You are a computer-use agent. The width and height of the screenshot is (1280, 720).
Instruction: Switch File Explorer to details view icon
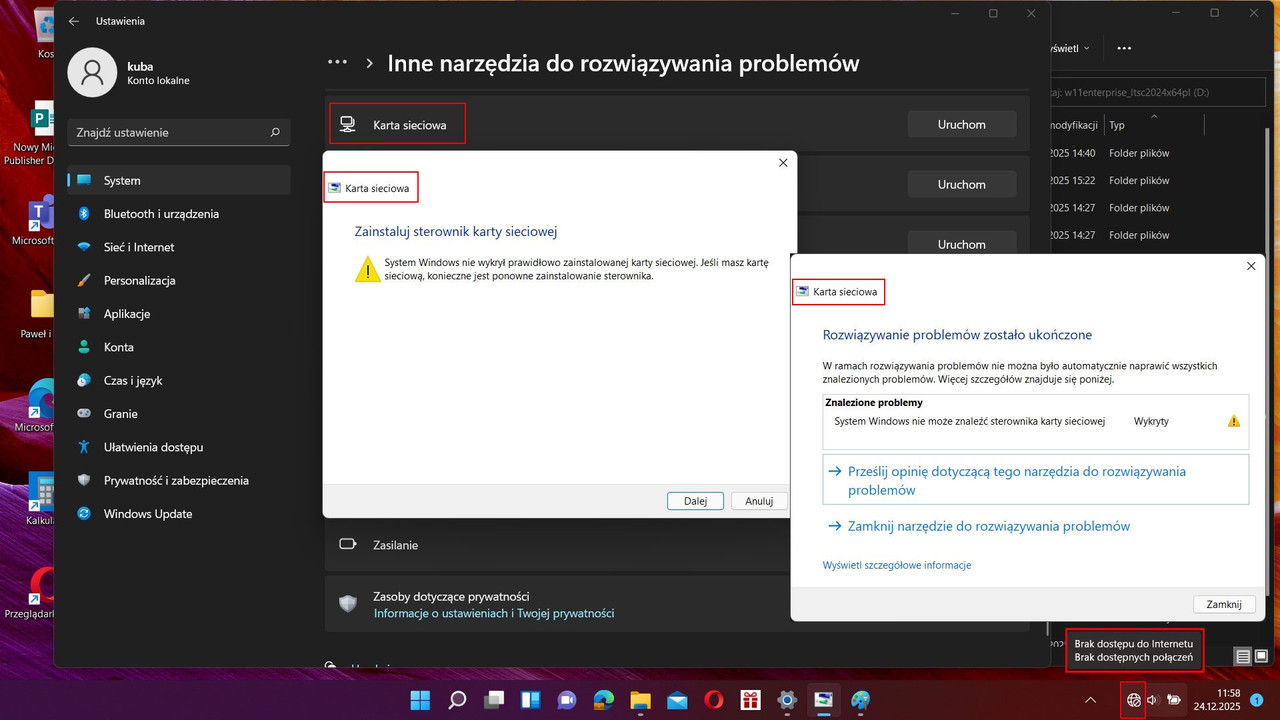tap(1243, 657)
